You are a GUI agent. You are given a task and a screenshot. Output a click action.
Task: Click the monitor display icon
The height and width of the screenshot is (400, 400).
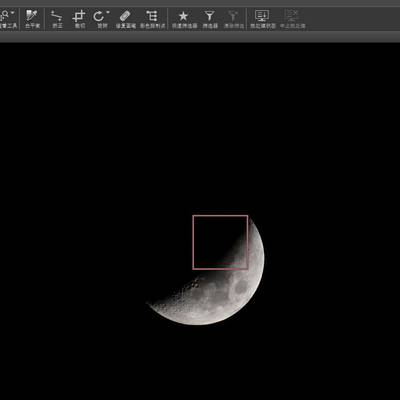coord(262,16)
